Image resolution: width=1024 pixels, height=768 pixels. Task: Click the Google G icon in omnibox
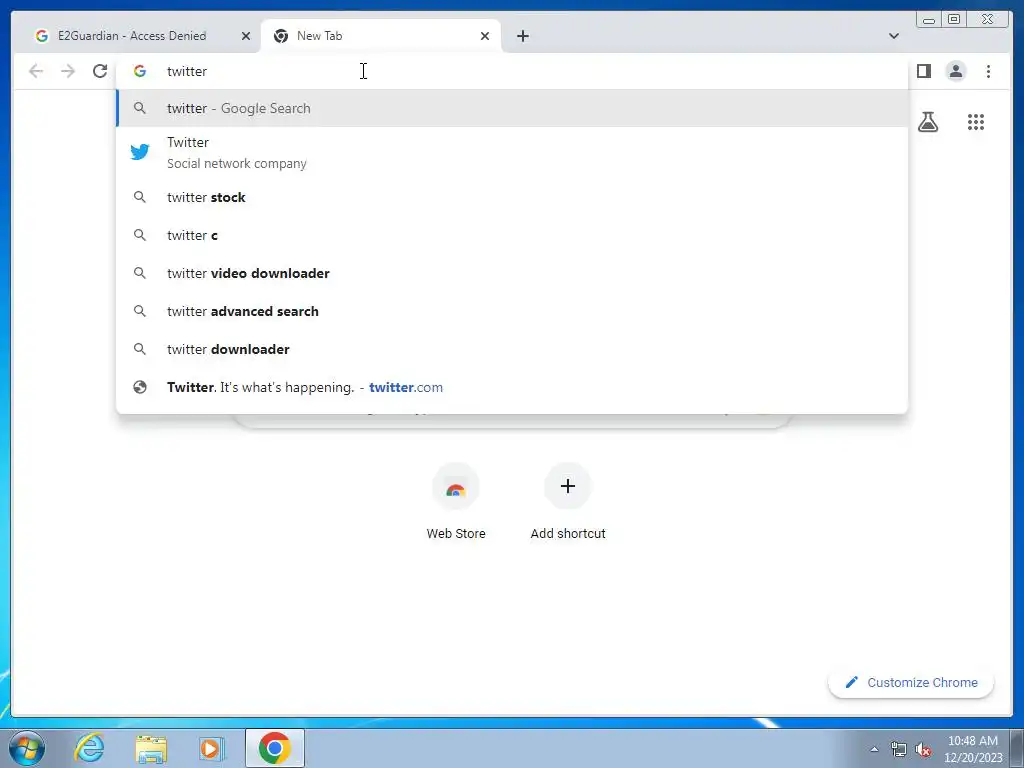click(x=140, y=71)
